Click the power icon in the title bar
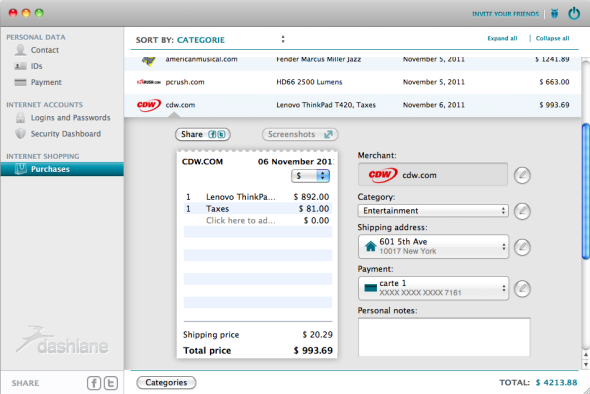590x394 pixels. pyautogui.click(x=574, y=14)
